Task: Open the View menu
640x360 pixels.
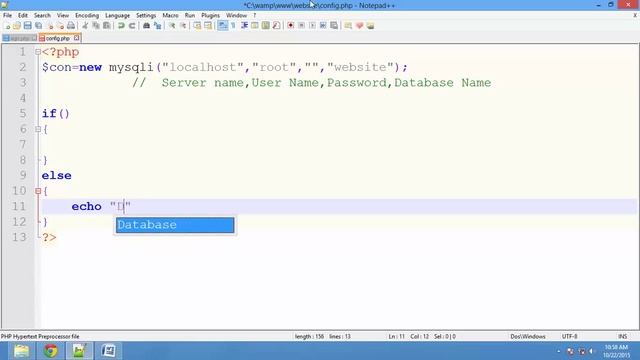Action: click(x=63, y=15)
